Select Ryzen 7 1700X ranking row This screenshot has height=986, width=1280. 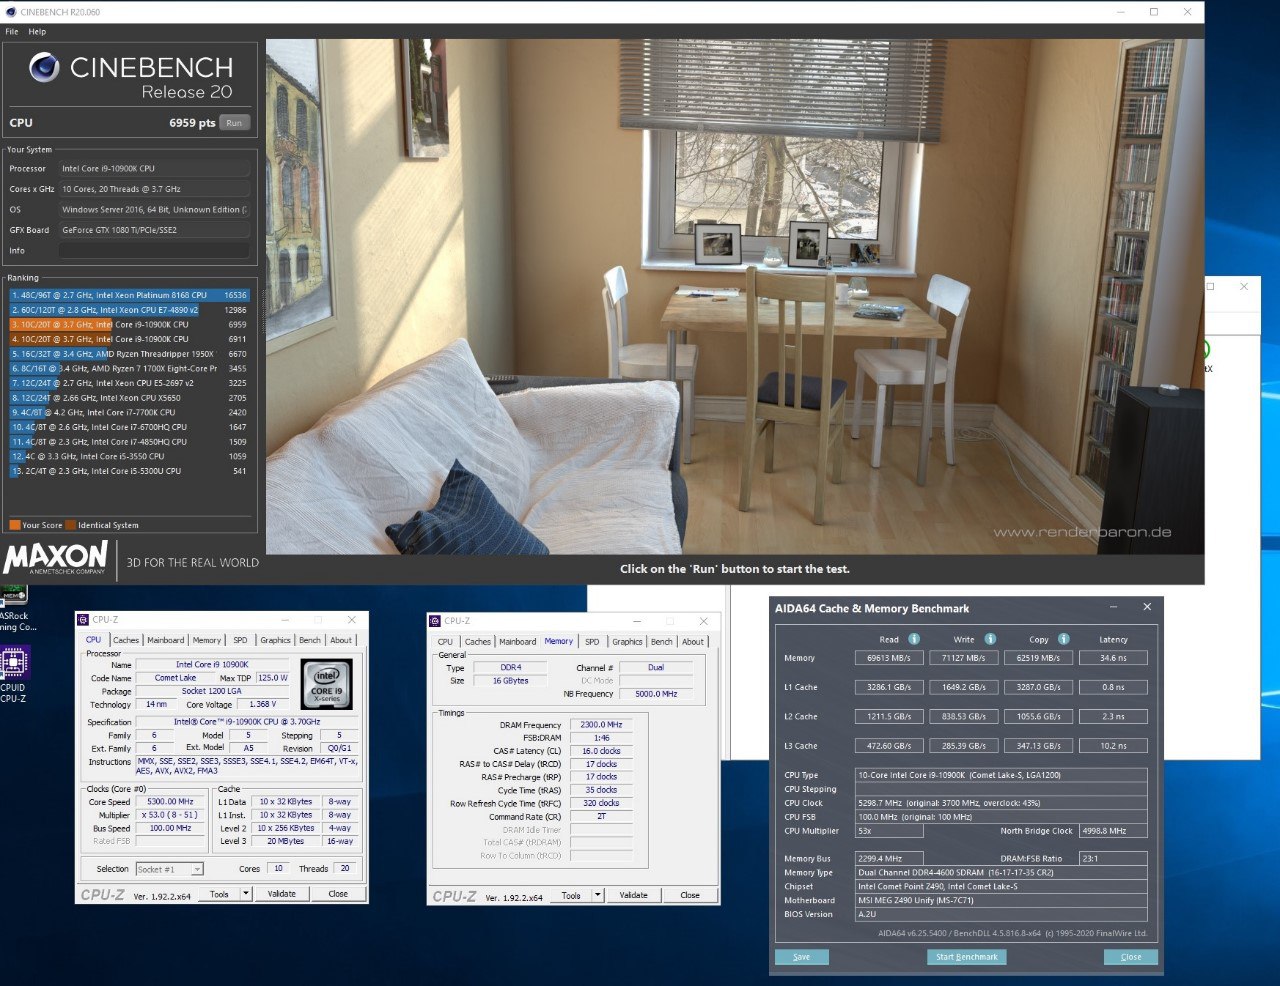(x=129, y=368)
